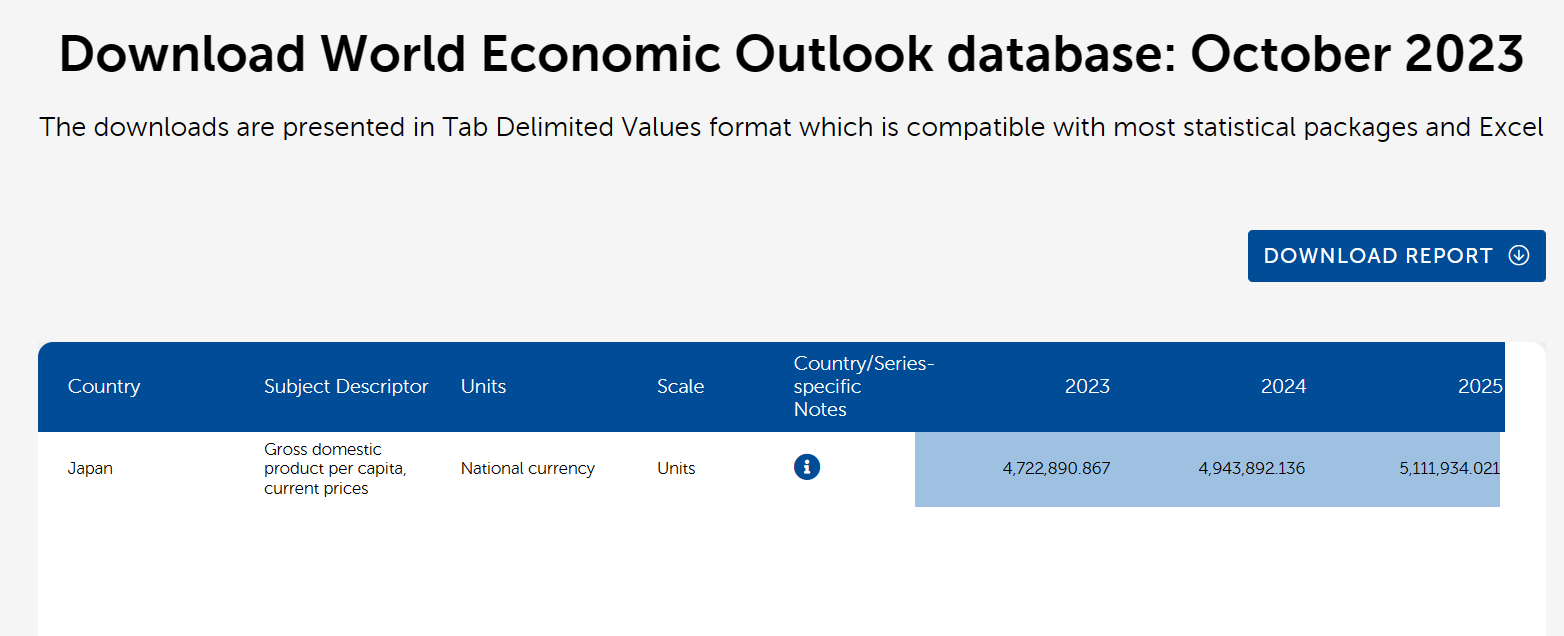Click the World Economic Outlook database page heading
Image resolution: width=1564 pixels, height=636 pixels.
point(791,55)
